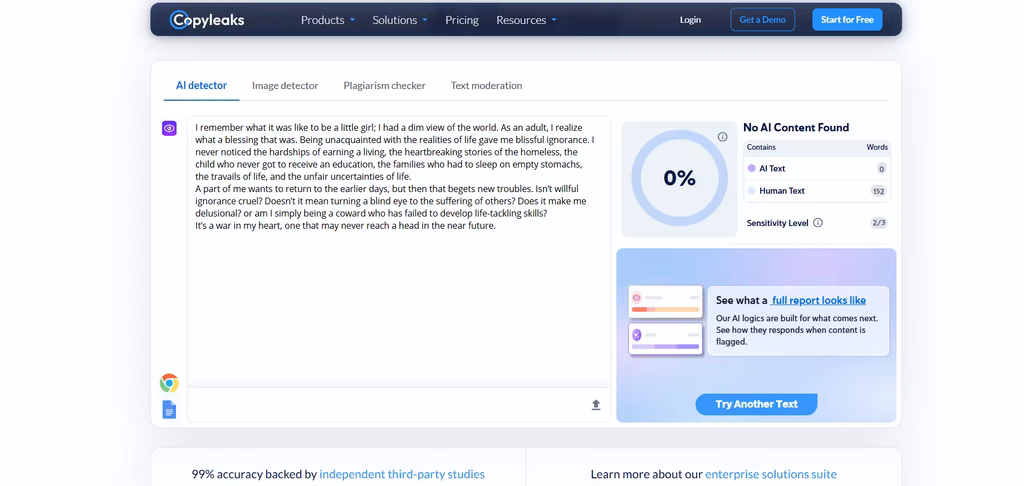
Task: Click the Login link
Action: [x=690, y=20]
